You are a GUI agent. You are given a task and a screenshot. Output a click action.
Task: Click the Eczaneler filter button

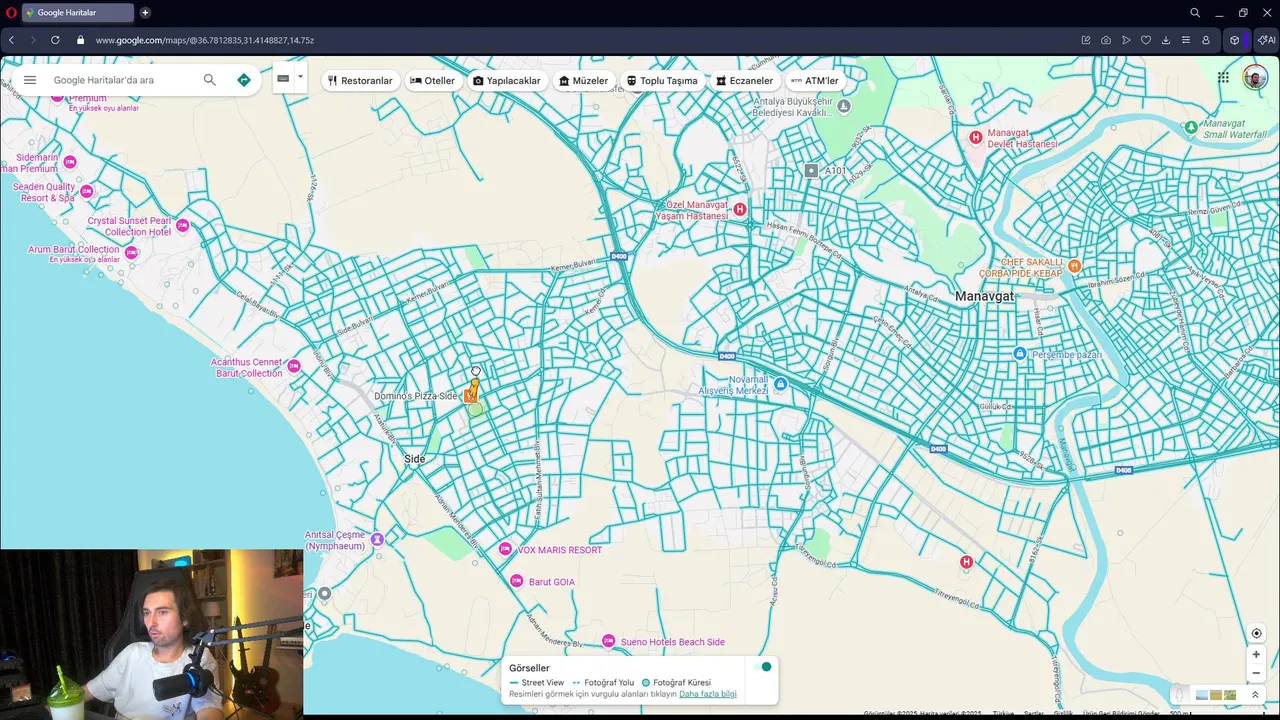(x=744, y=81)
